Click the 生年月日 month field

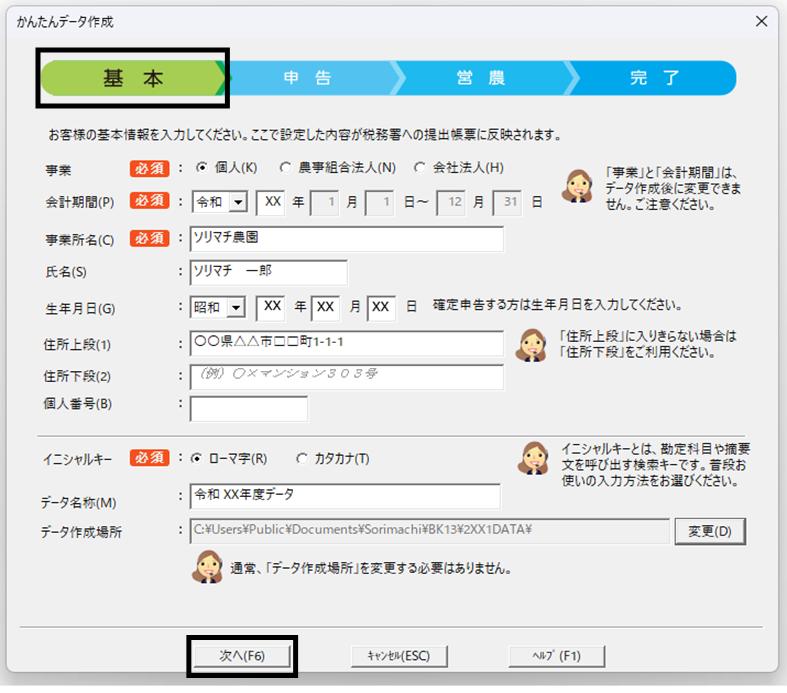(x=325, y=308)
